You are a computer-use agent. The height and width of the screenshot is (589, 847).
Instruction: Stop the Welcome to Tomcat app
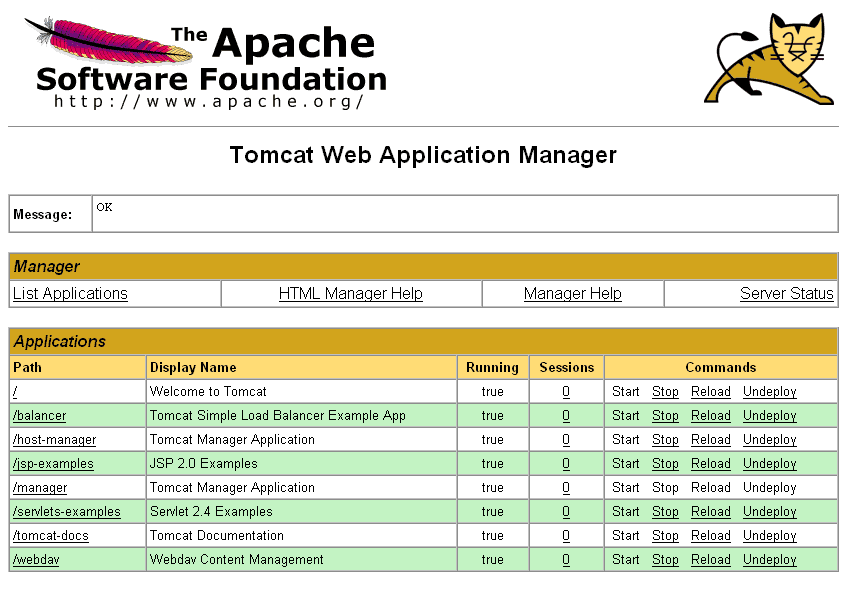click(x=665, y=392)
